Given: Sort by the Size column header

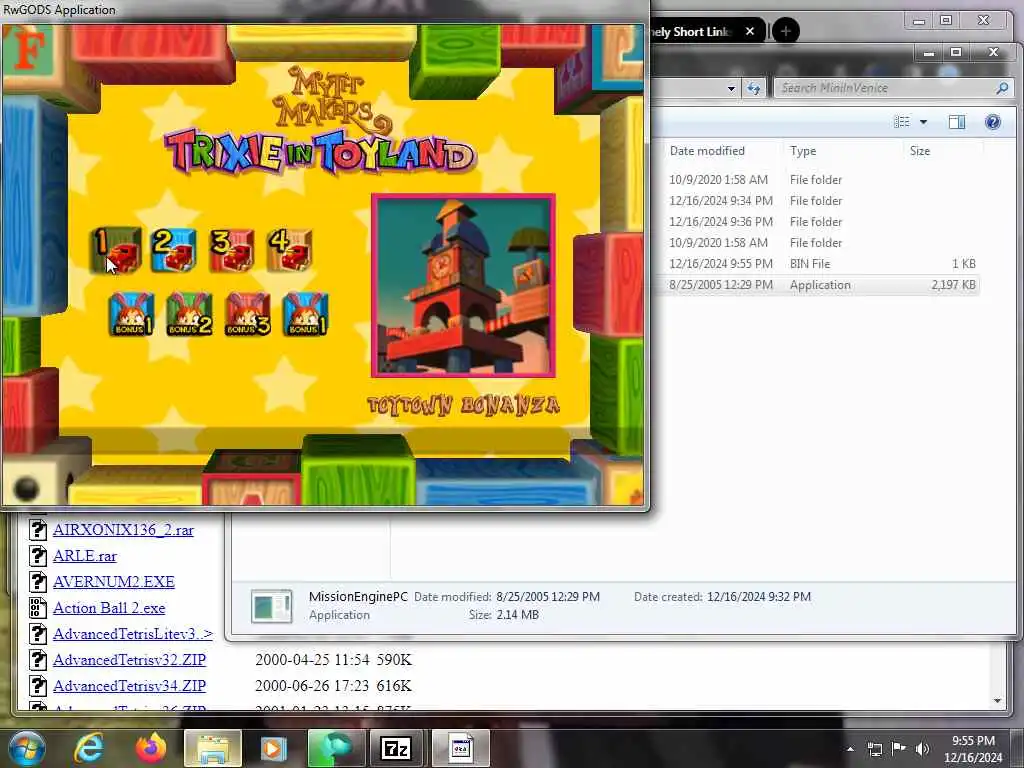Looking at the screenshot, I should click(x=920, y=151).
